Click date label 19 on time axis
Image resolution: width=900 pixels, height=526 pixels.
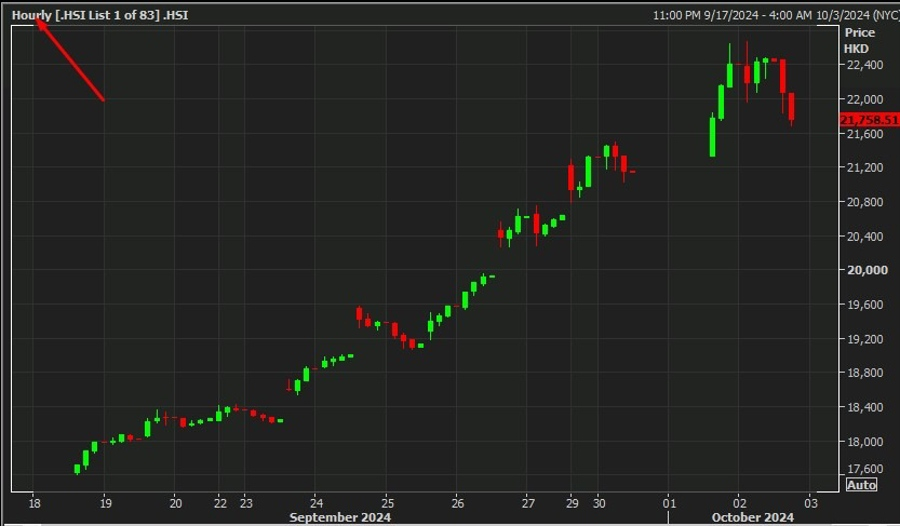tap(105, 504)
